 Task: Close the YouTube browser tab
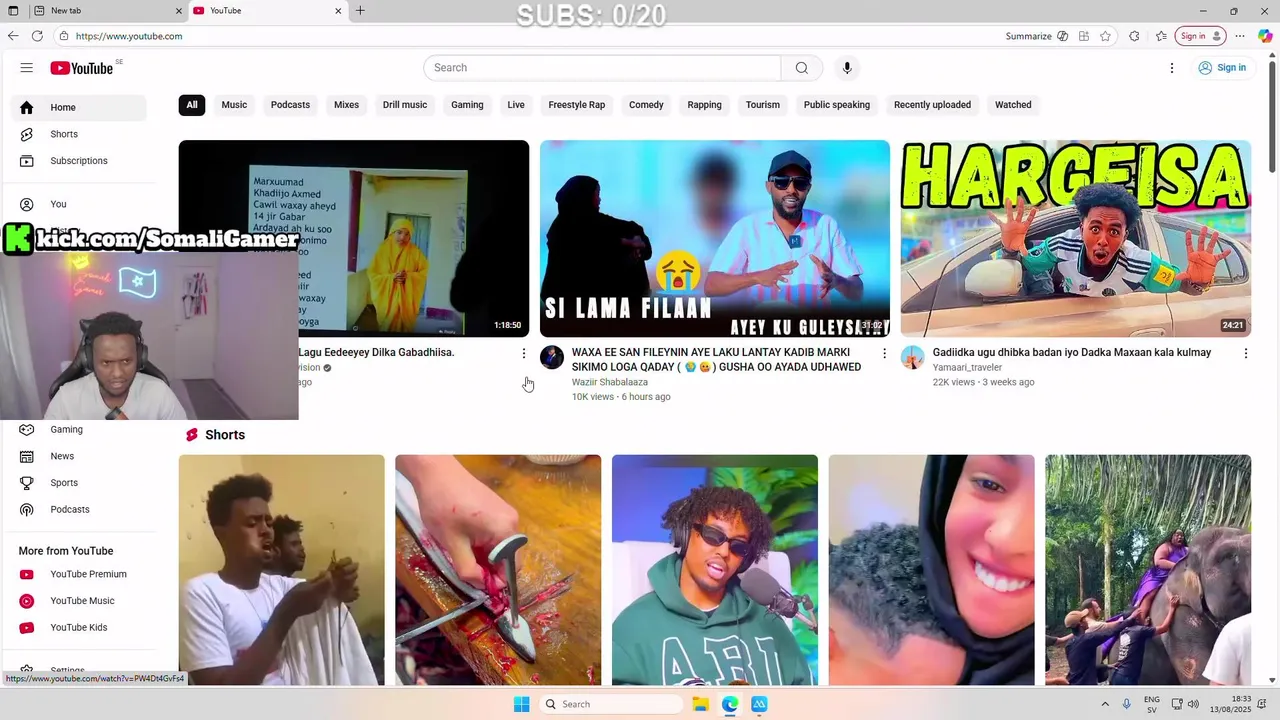click(x=338, y=11)
